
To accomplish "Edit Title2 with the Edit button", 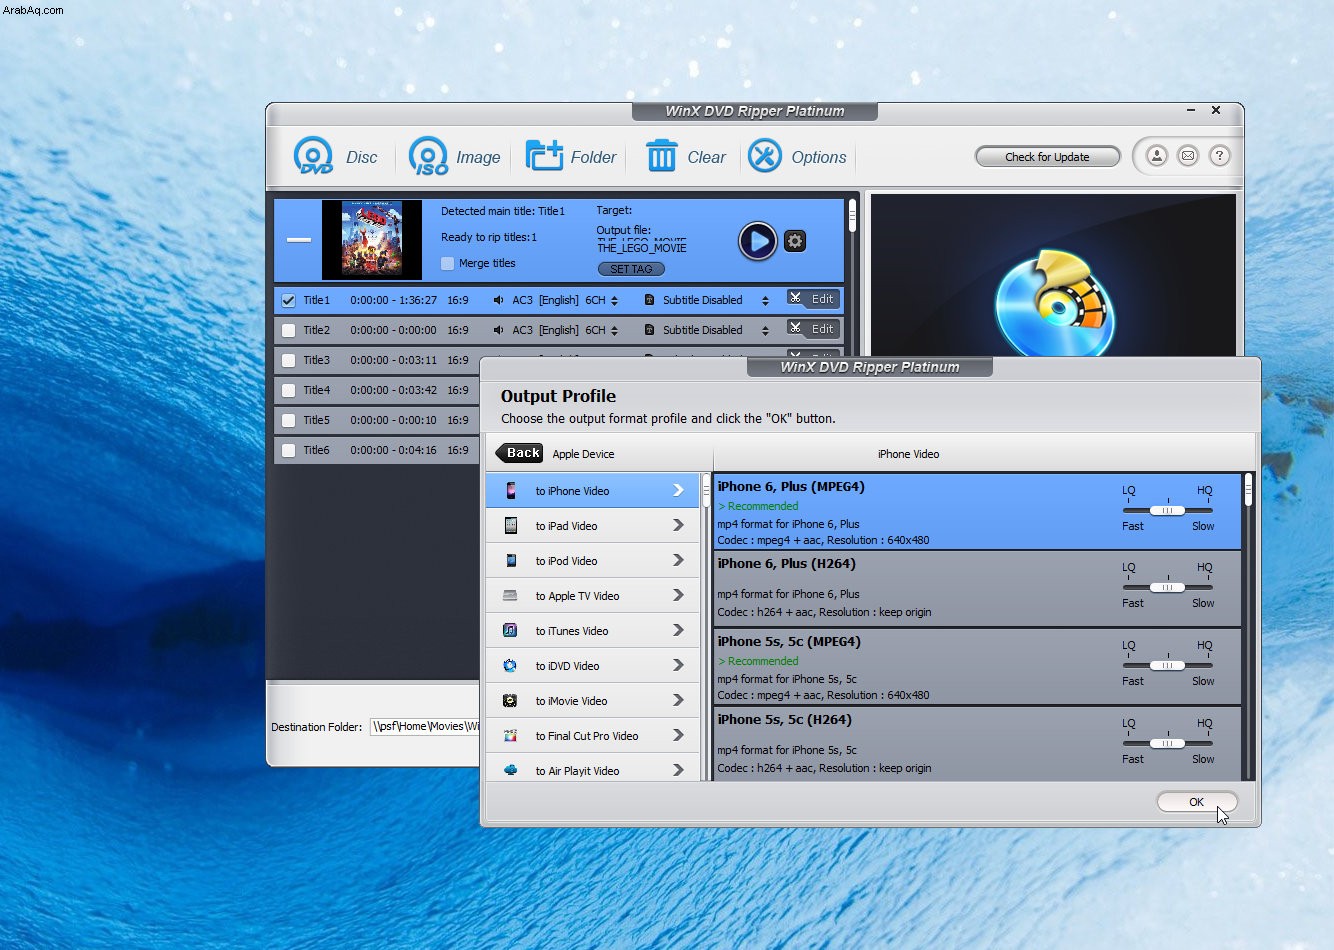I will click(812, 329).
